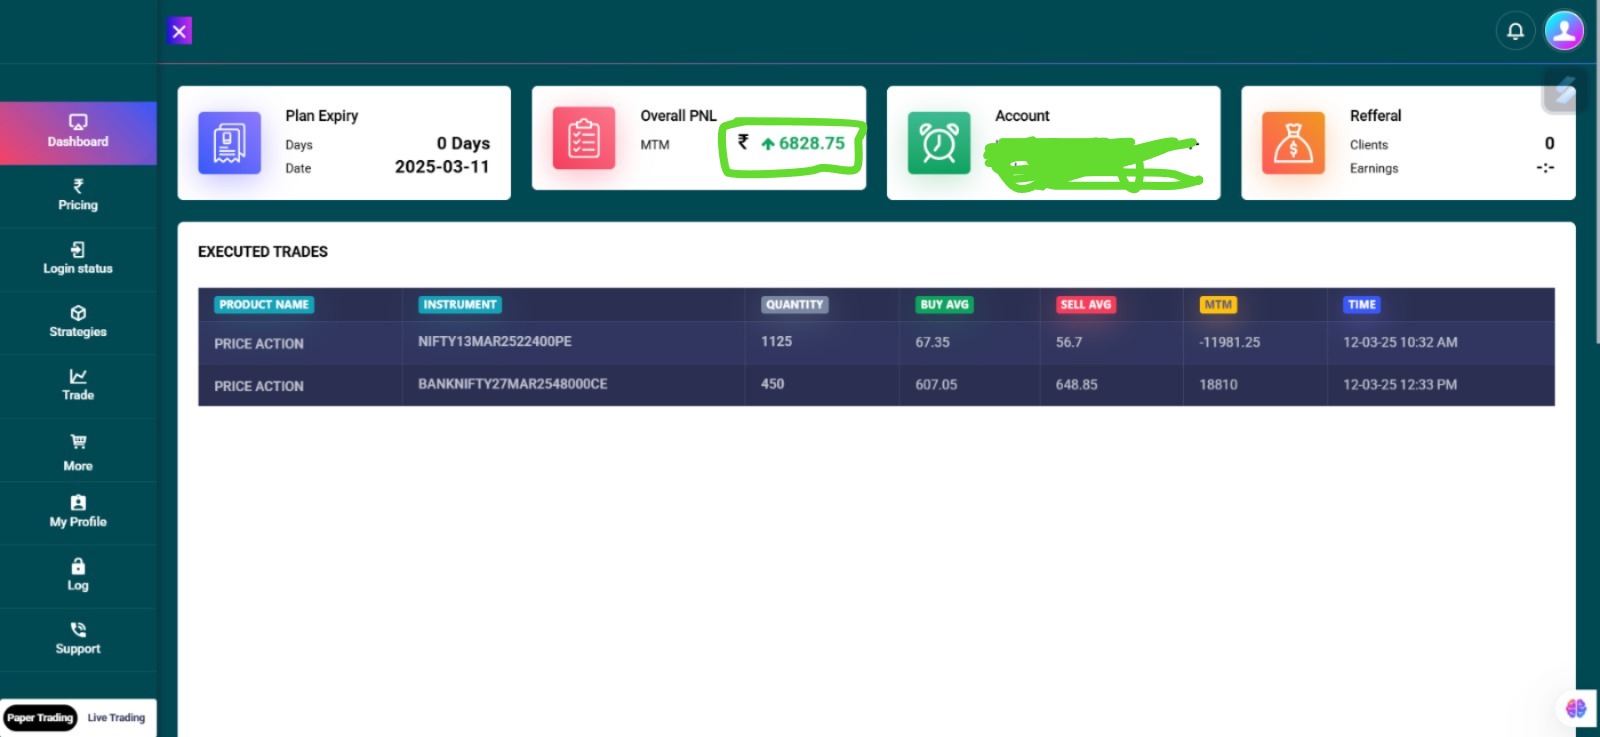Switch to Paper Trading mode
Screen dimensions: 1600x737
tap(40, 718)
